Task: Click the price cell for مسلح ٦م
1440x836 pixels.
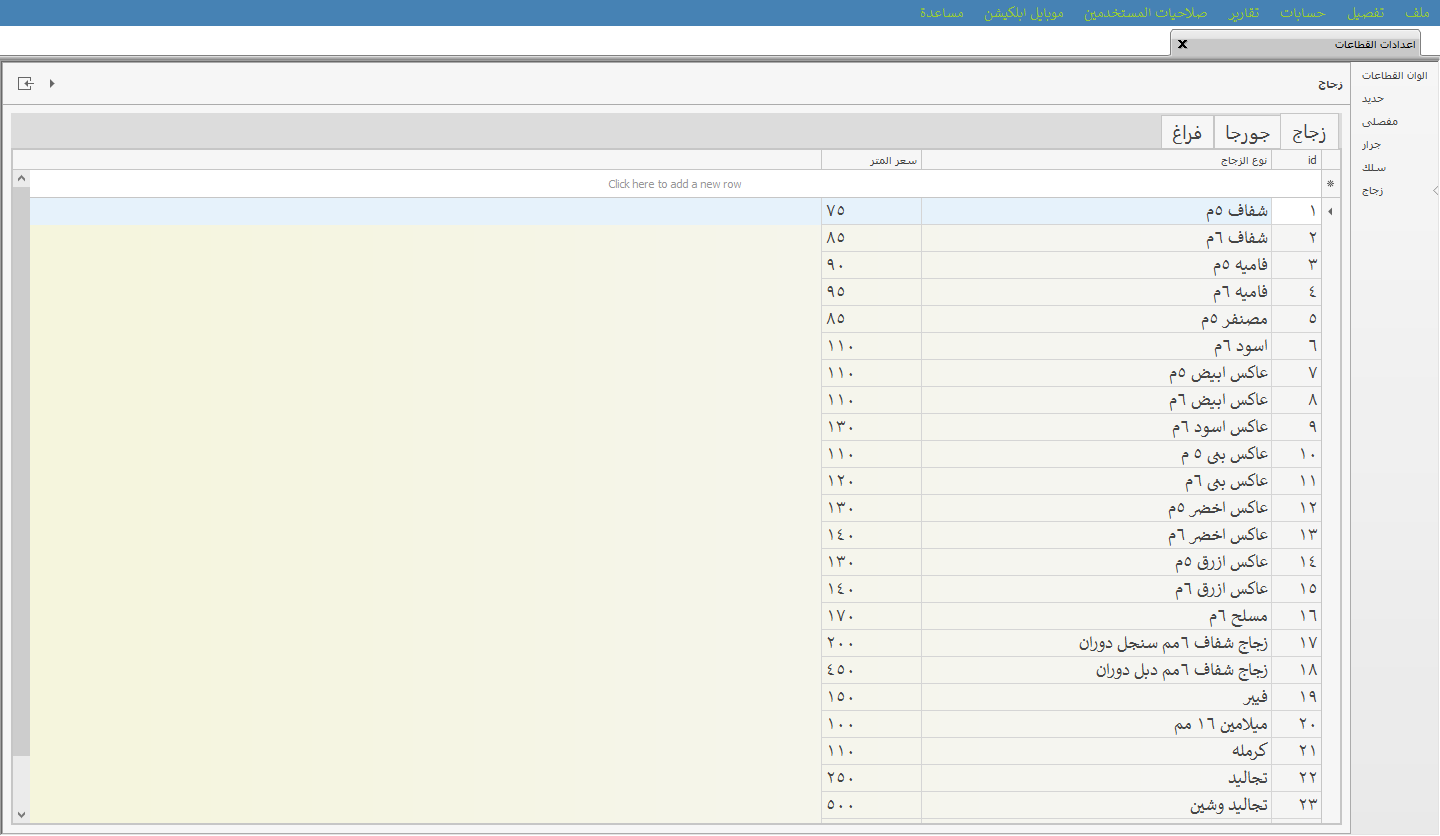Action: coord(871,615)
